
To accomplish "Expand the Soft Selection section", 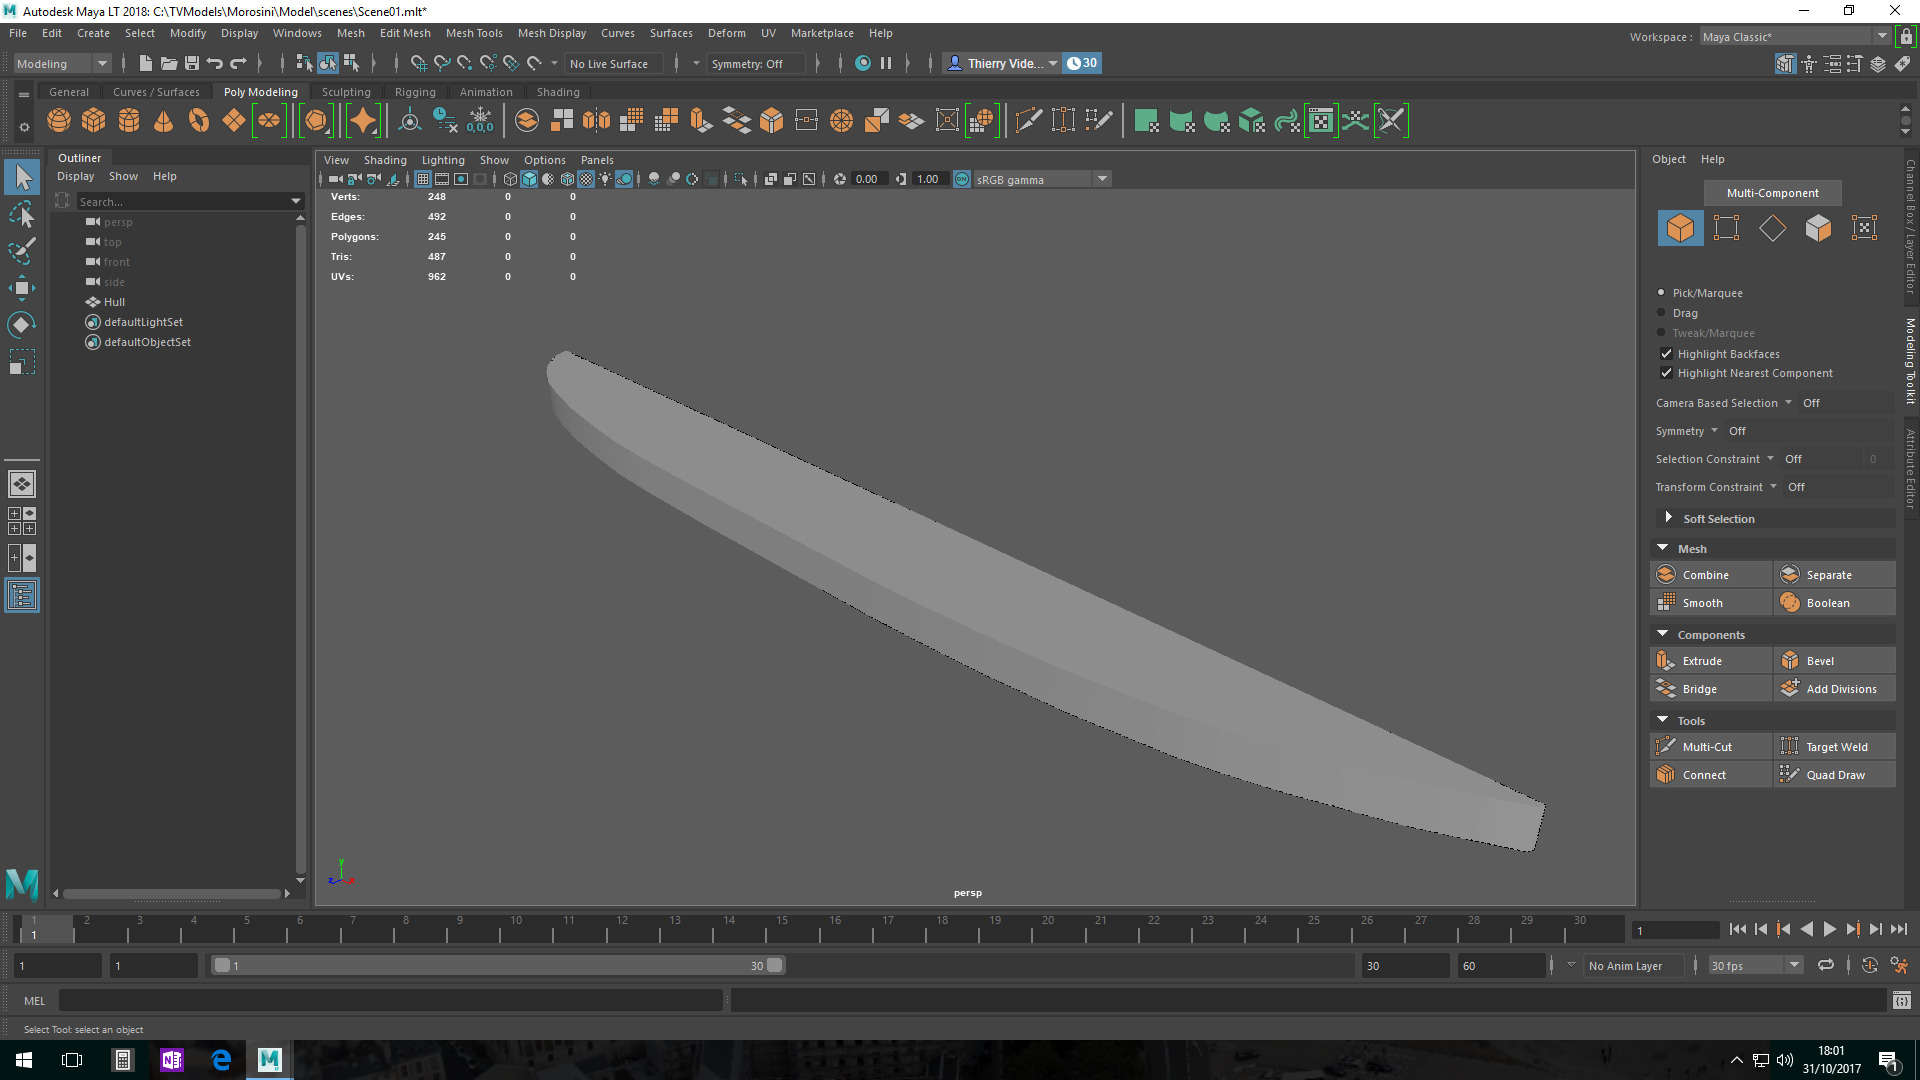I will pyautogui.click(x=1668, y=518).
